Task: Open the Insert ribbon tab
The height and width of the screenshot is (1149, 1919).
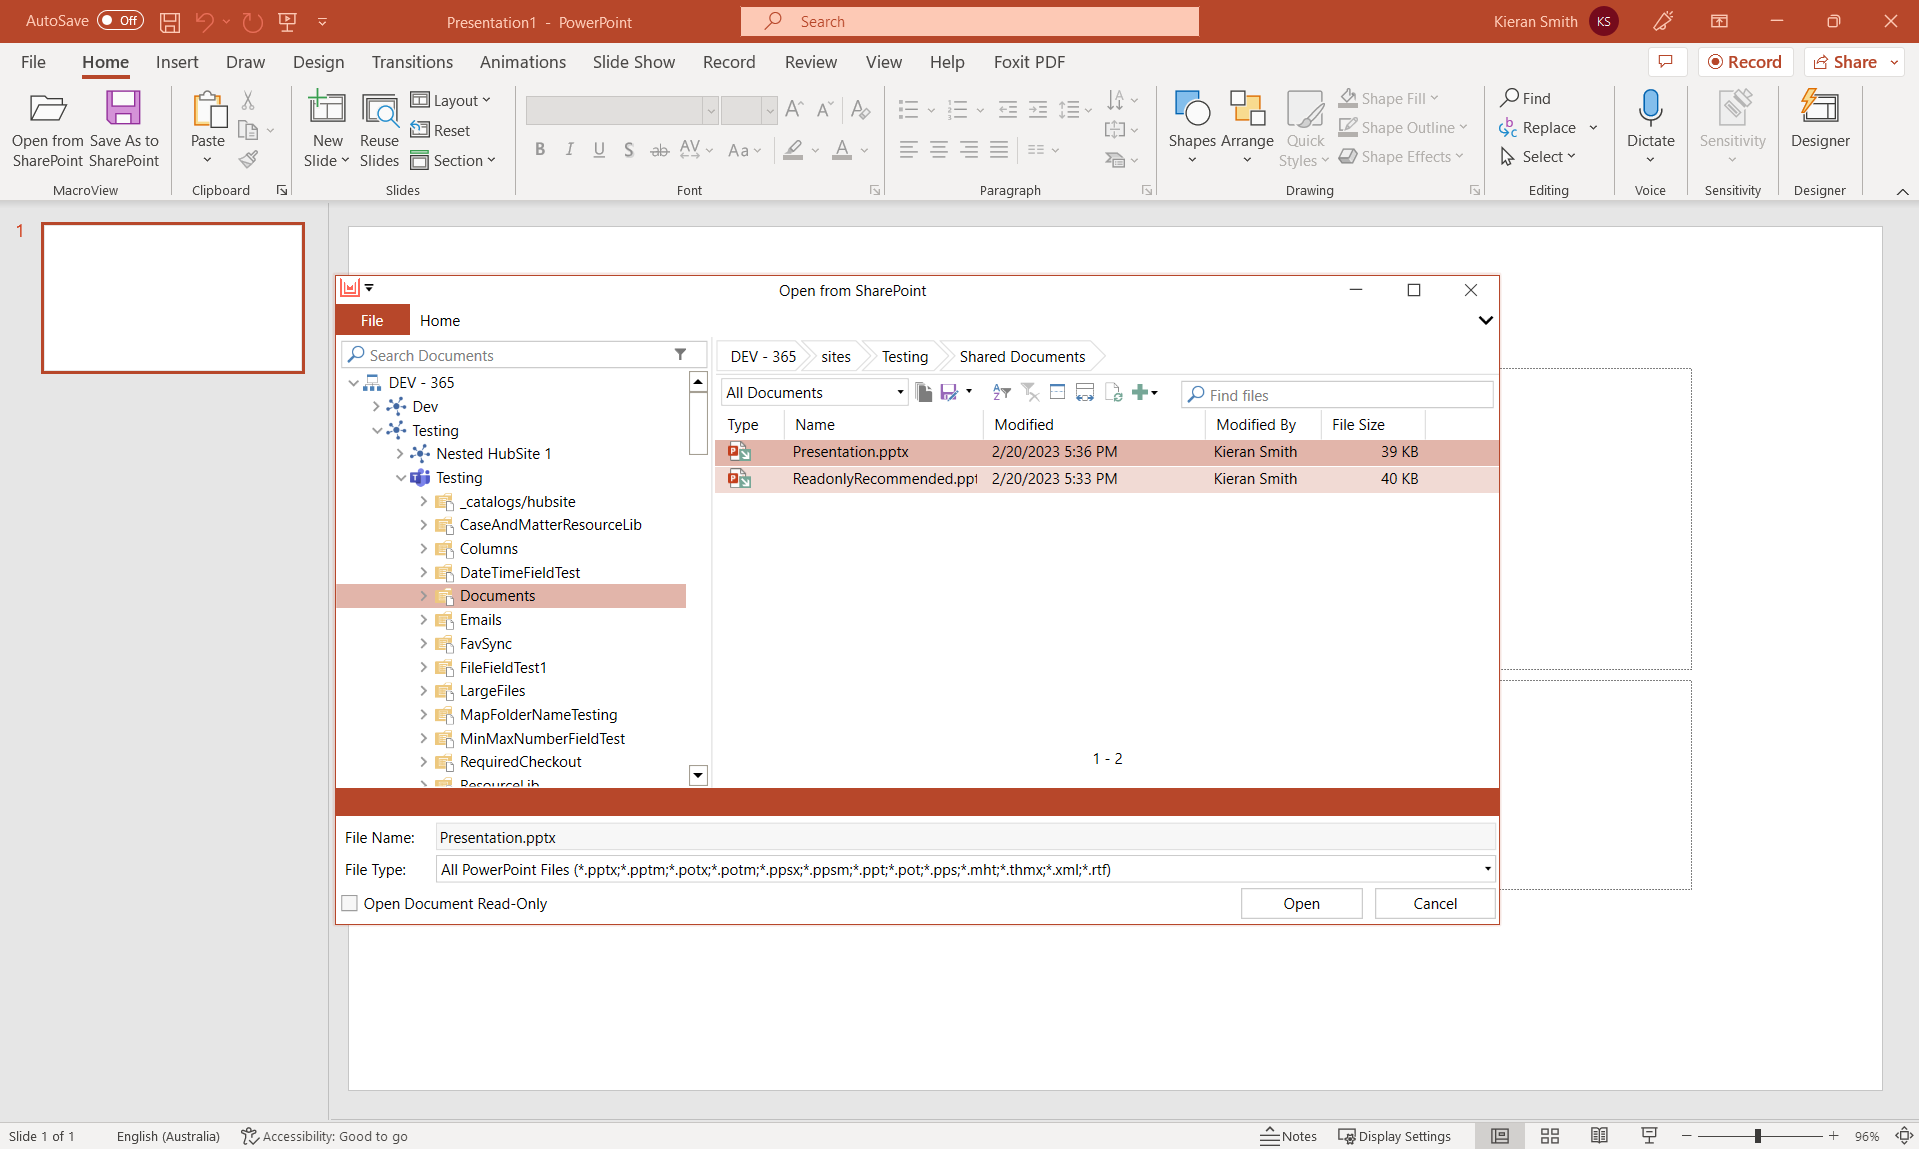Action: tap(177, 62)
